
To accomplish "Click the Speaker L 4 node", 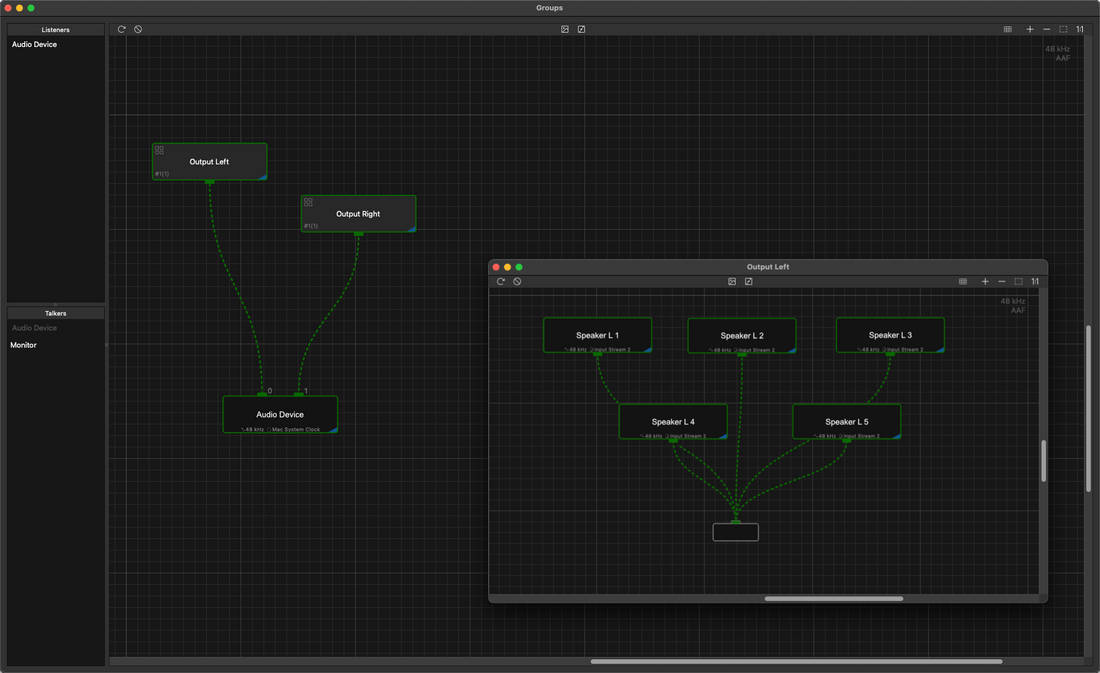I will click(673, 422).
